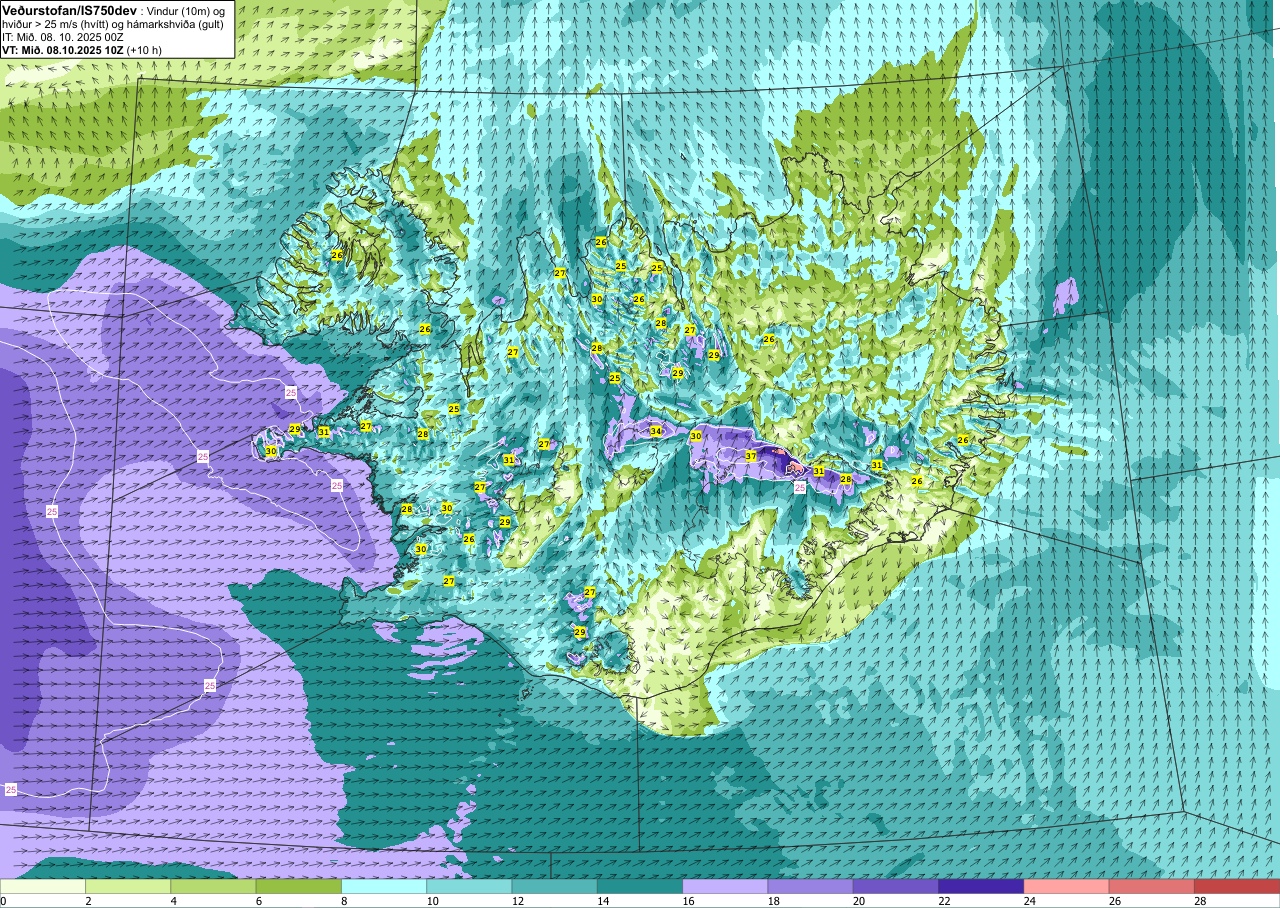Click the 6–8 m/s olive green legend swatch
1280x908 pixels.
(298, 886)
